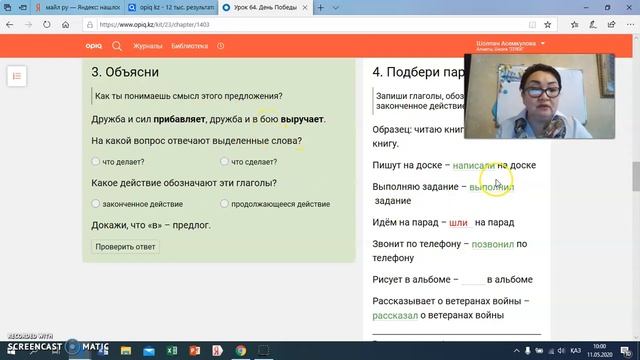
Task: Show hidden system tray icons
Action: point(516,351)
